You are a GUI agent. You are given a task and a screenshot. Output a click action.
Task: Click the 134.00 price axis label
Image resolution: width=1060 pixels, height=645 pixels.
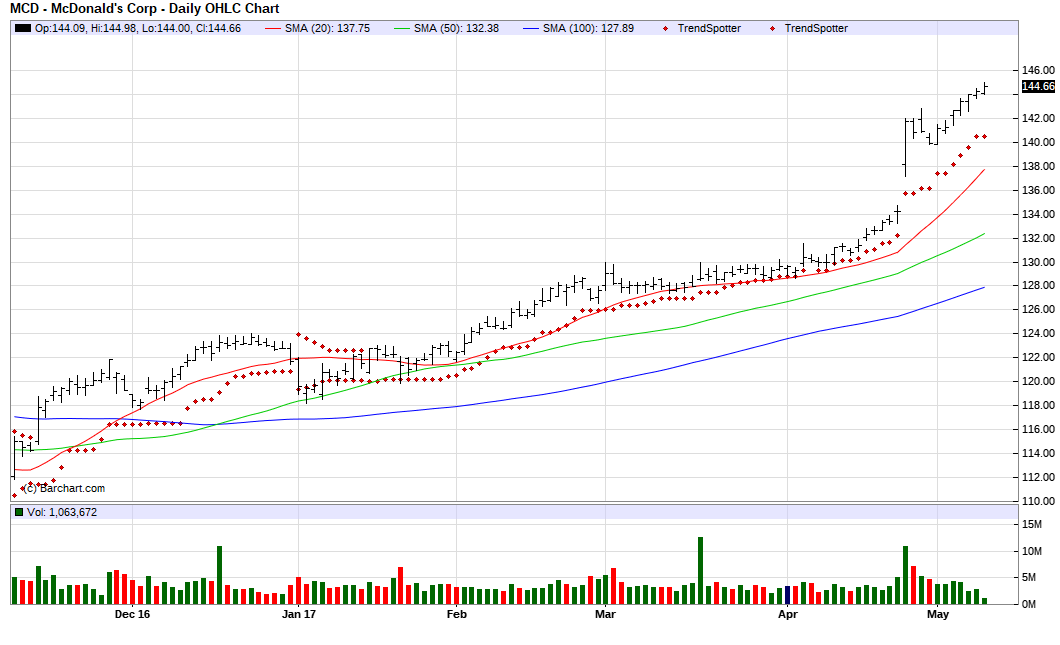coord(1038,214)
